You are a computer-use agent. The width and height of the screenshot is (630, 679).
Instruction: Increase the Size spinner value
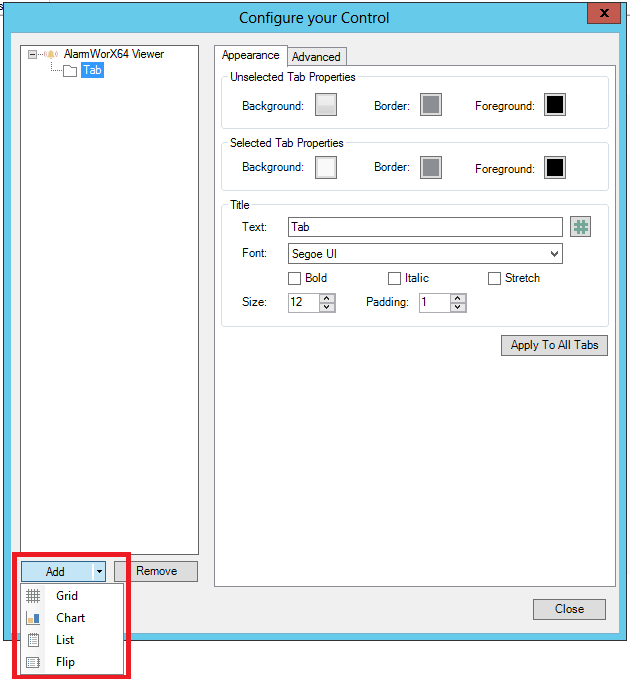tap(327, 298)
